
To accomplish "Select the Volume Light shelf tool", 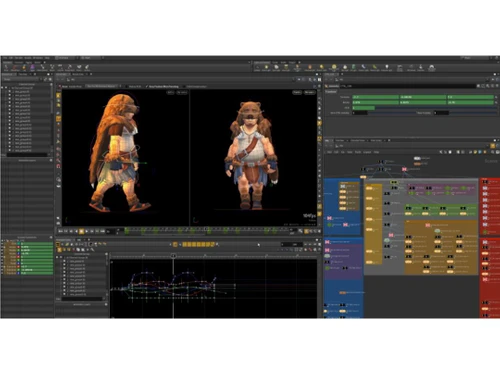I will pyautogui.click(x=309, y=68).
